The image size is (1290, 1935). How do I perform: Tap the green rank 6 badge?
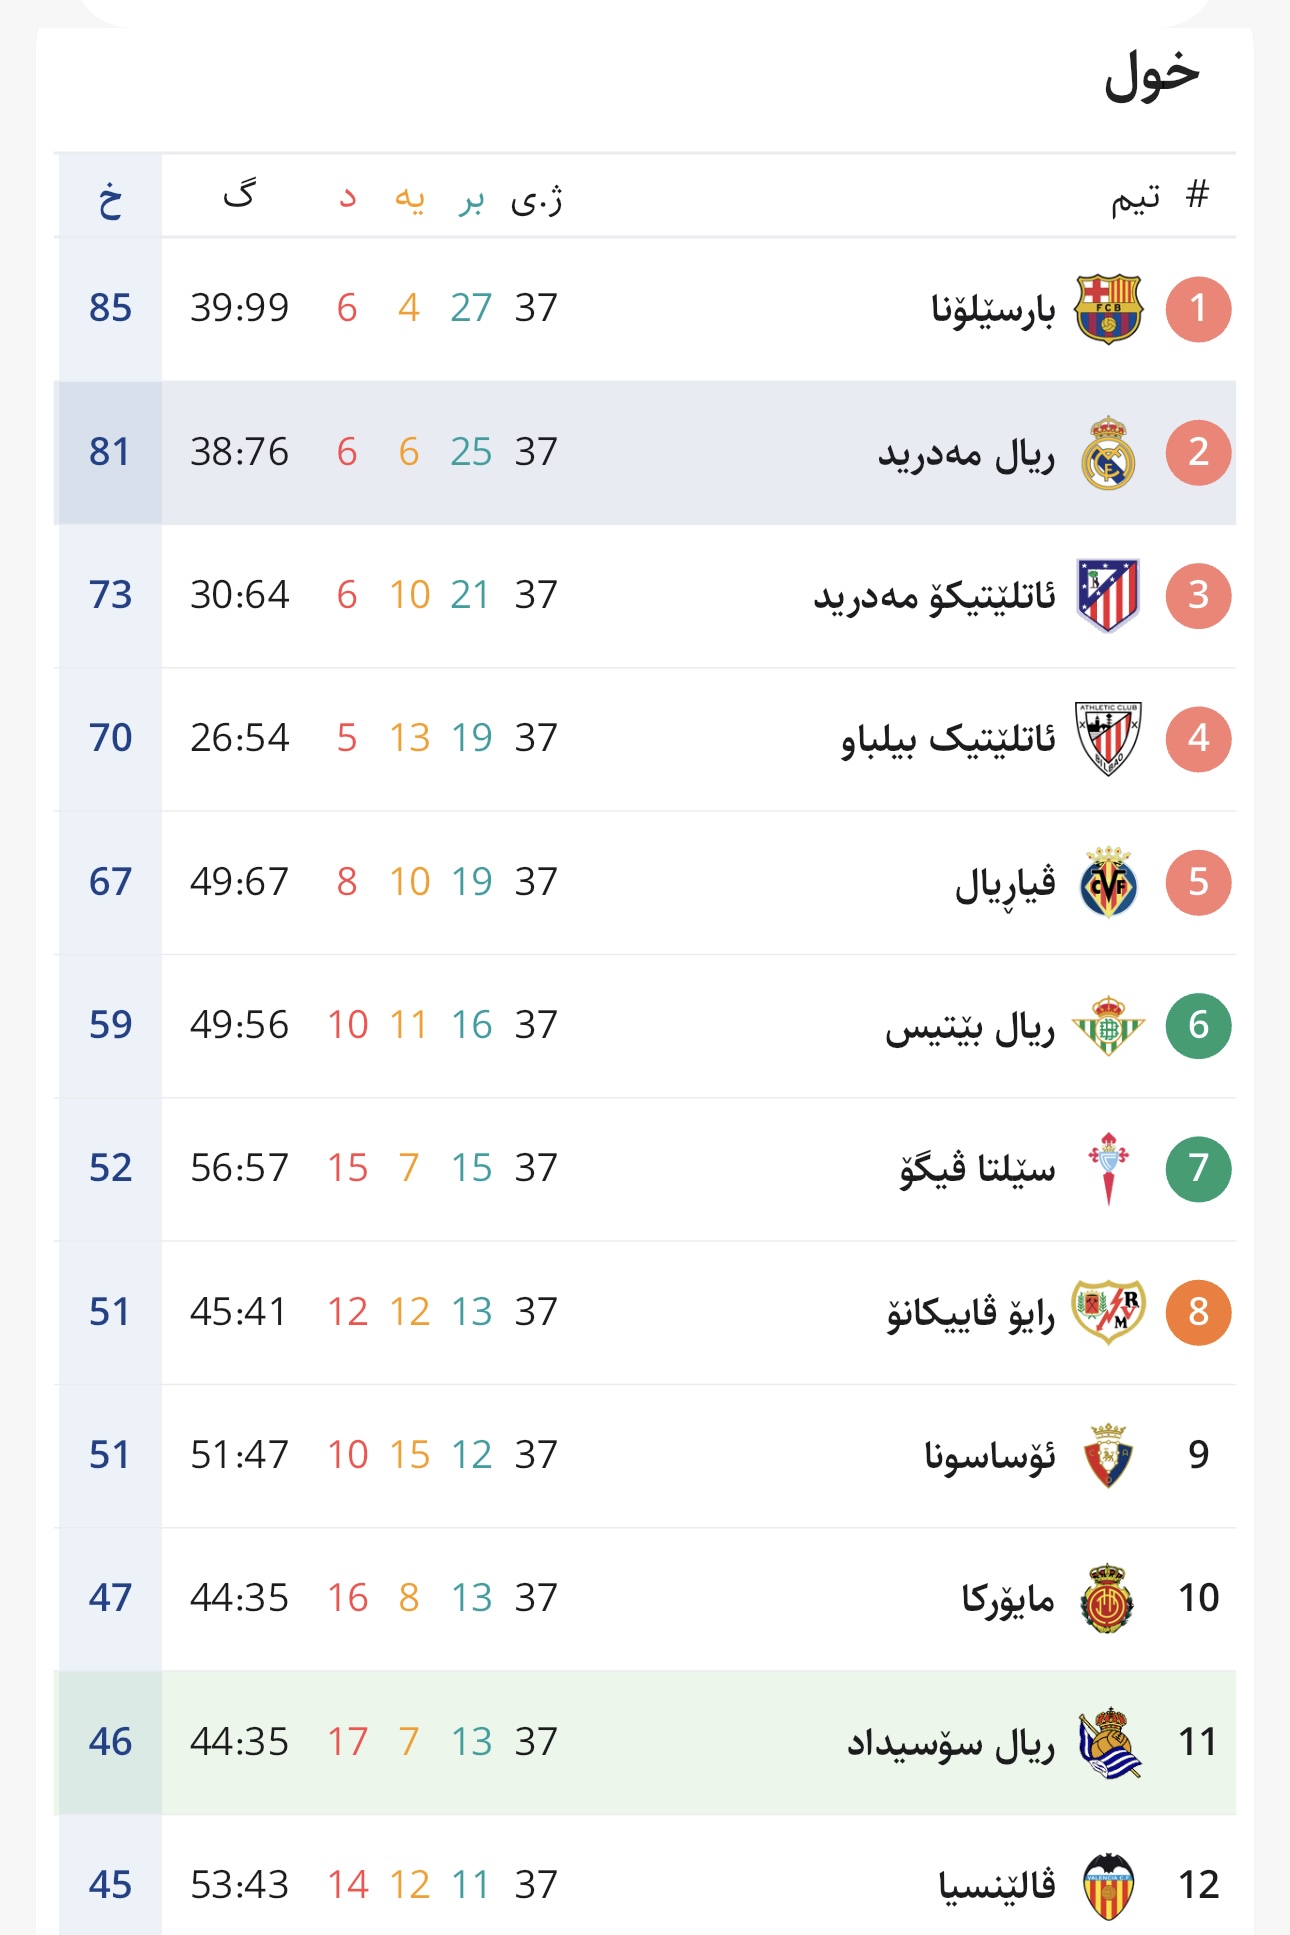[x=1198, y=1026]
